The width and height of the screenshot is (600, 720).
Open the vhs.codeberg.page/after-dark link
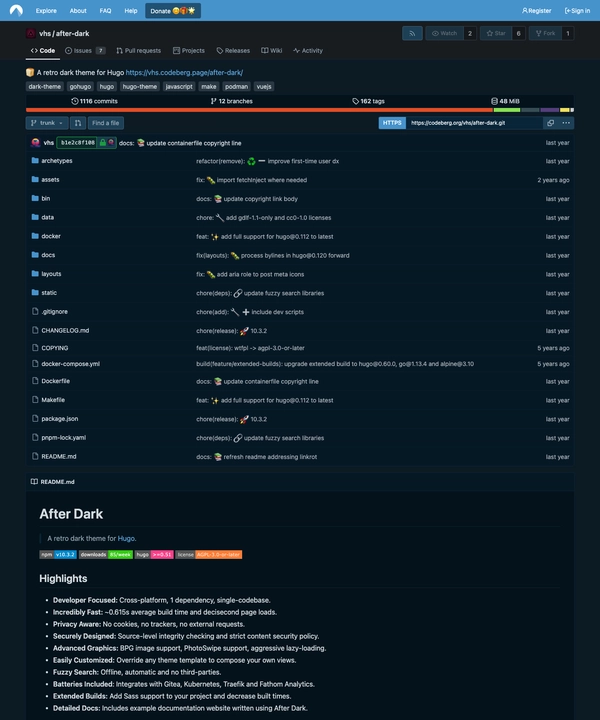[x=184, y=73]
